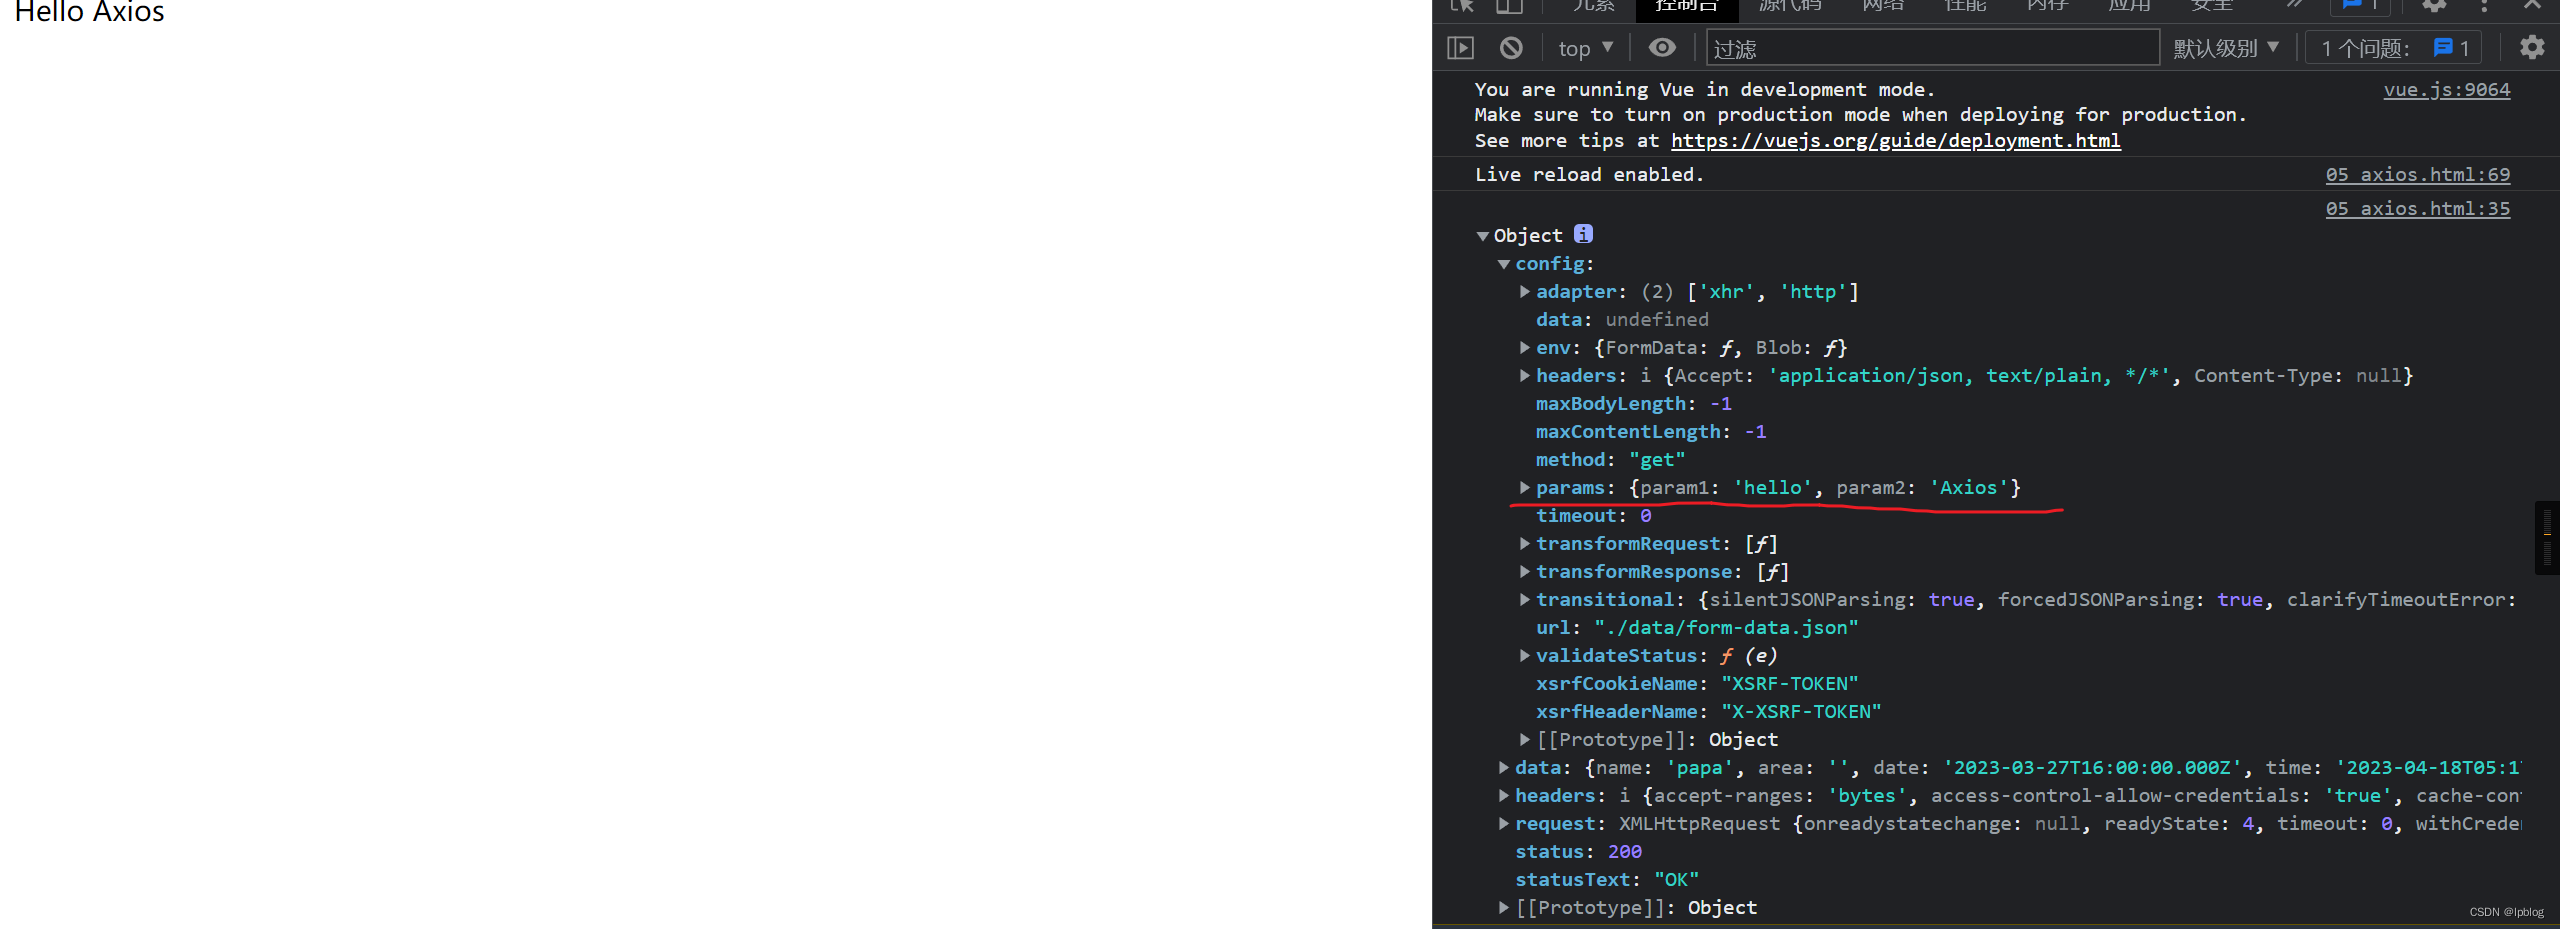Switch to the 内存 tab
This screenshot has height=929, width=2560.
pos(2047,5)
